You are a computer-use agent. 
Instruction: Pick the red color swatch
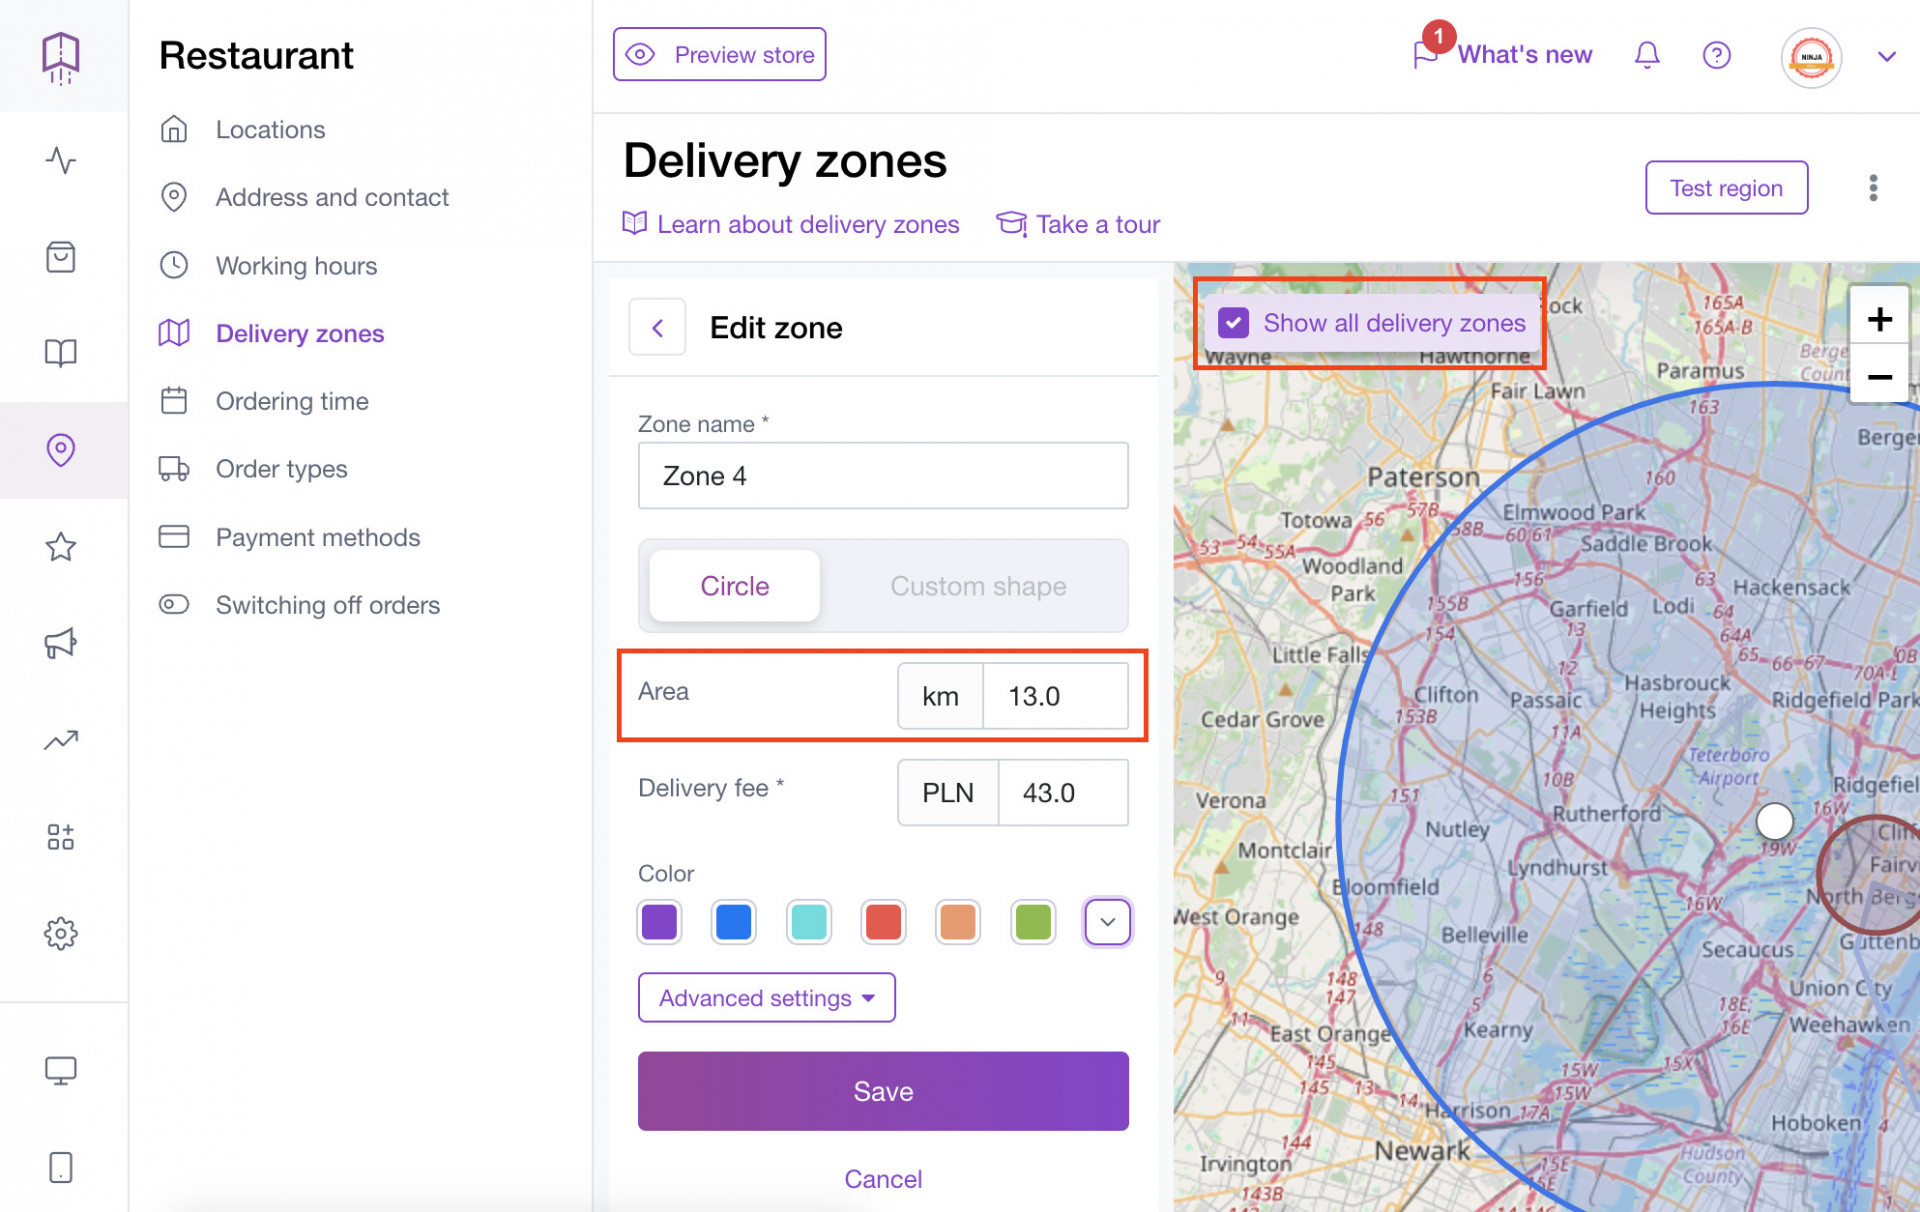(x=882, y=922)
